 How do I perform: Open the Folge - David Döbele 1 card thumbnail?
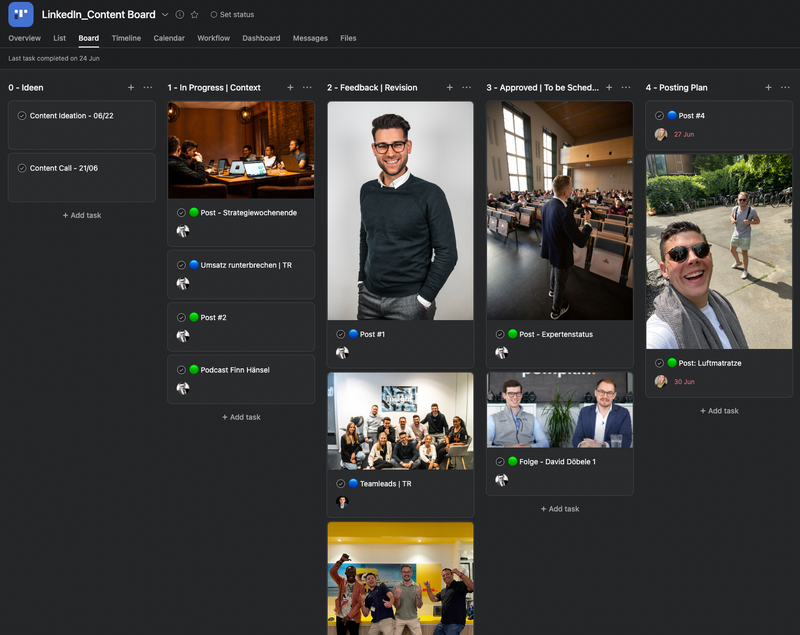[x=559, y=410]
